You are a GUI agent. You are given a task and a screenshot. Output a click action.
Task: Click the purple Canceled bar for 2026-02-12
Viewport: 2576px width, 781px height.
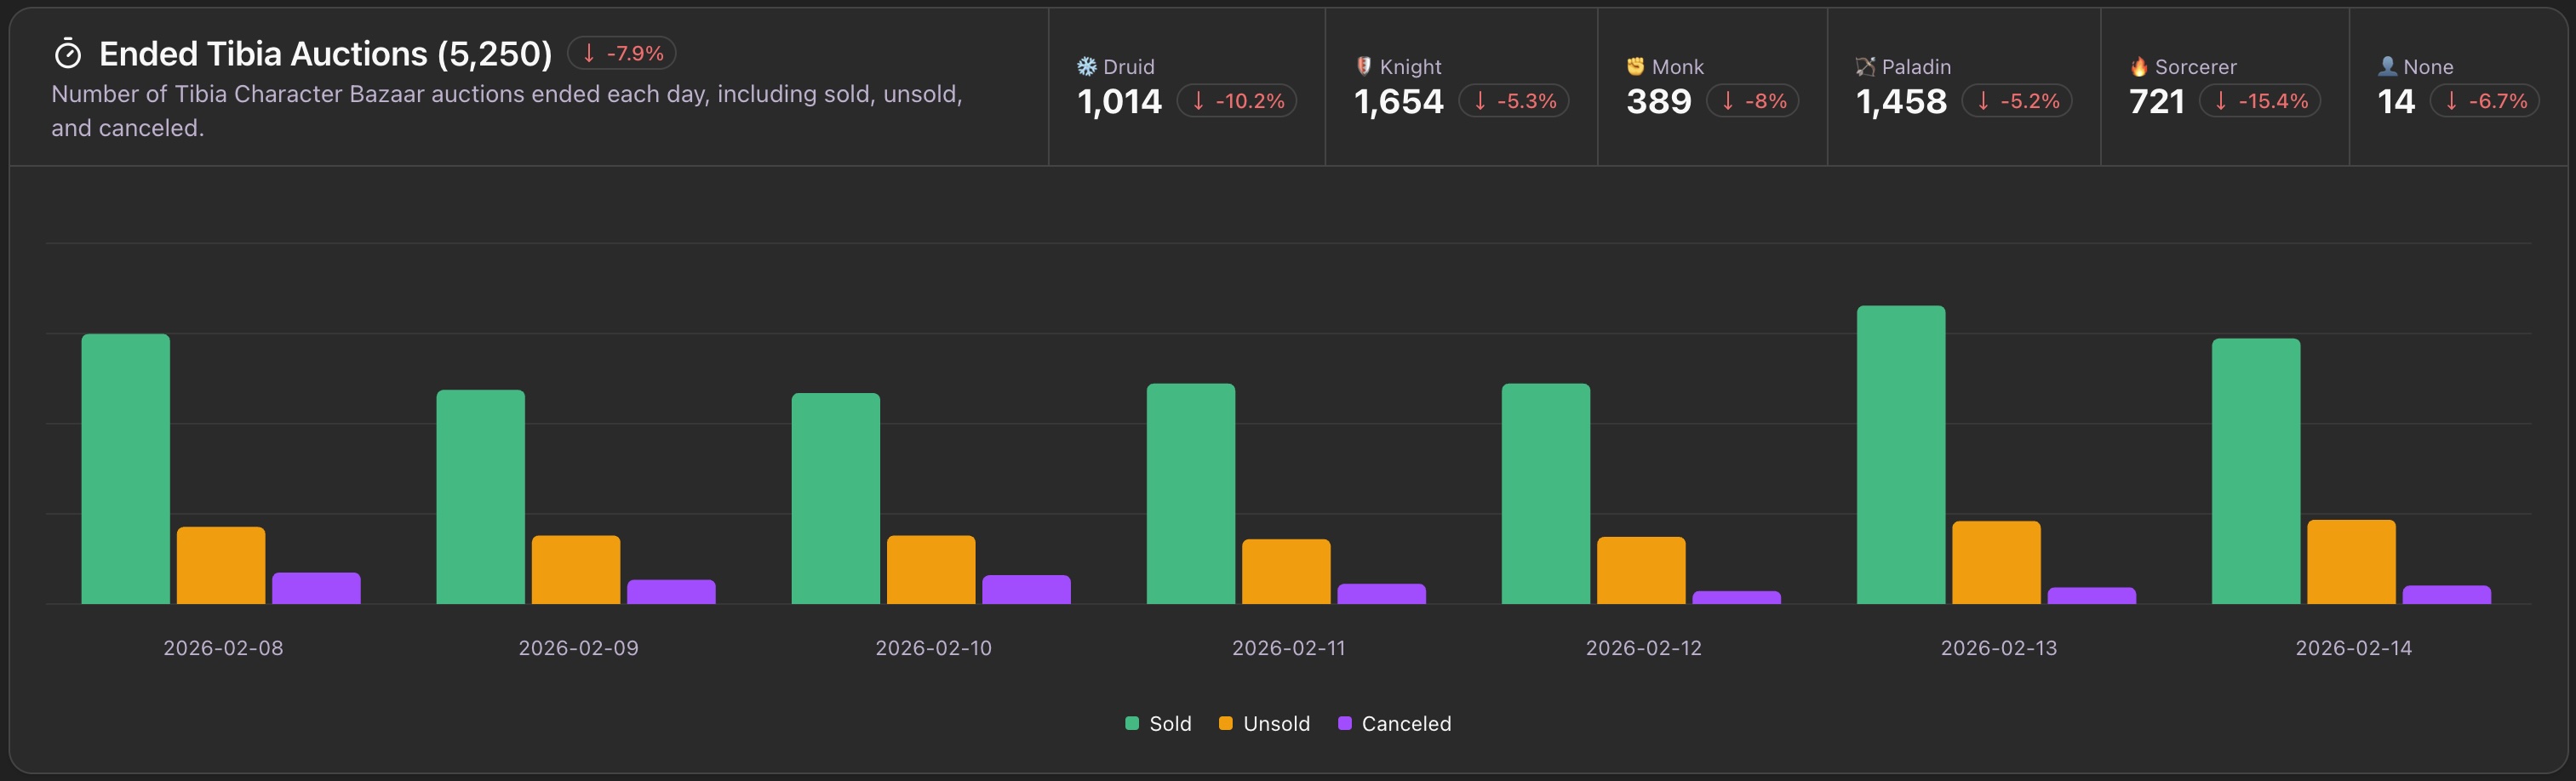(1737, 598)
